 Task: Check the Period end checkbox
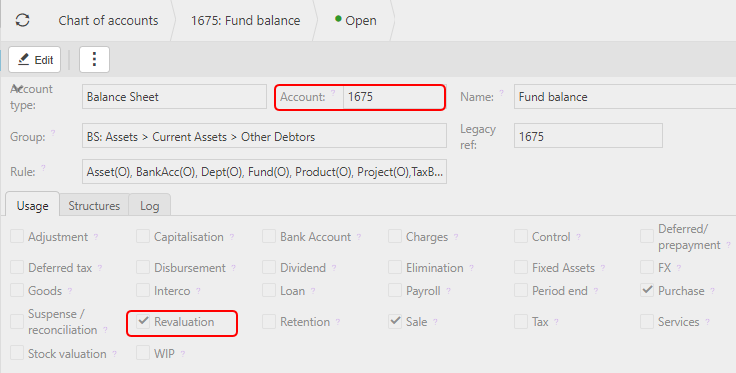[x=521, y=290]
